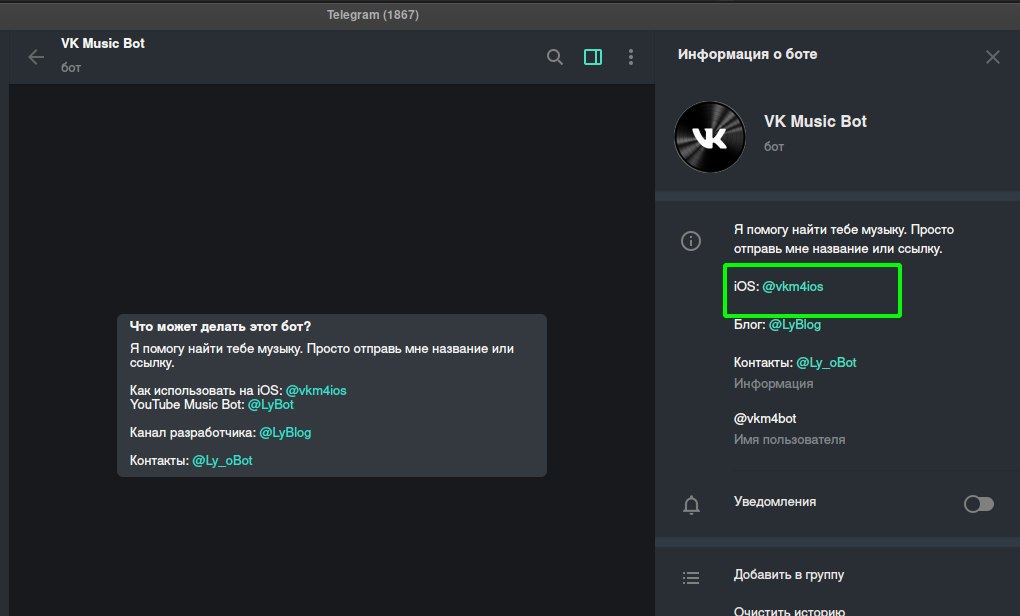
Task: Open @vkm4ios link in the info panel
Action: 792,287
